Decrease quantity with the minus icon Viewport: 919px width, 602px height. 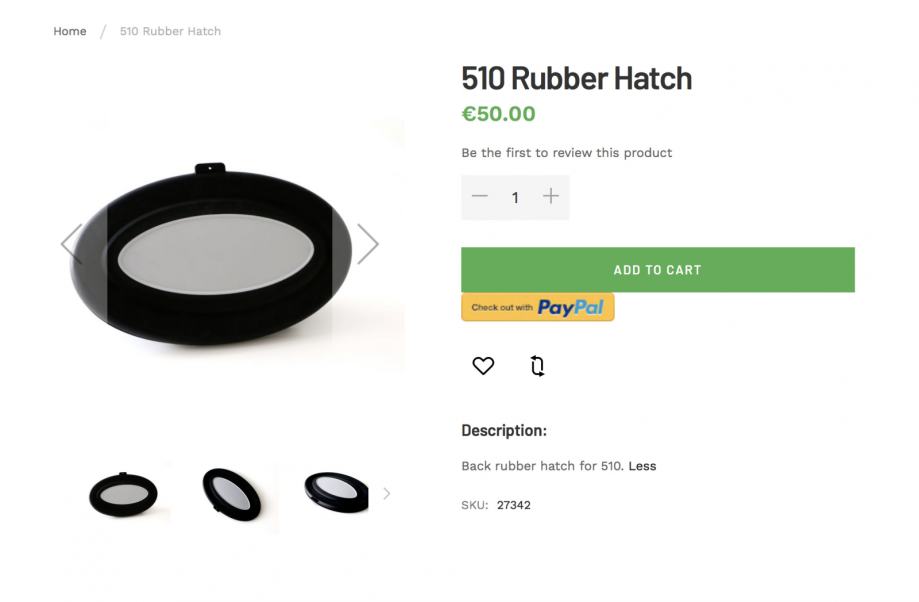[479, 196]
